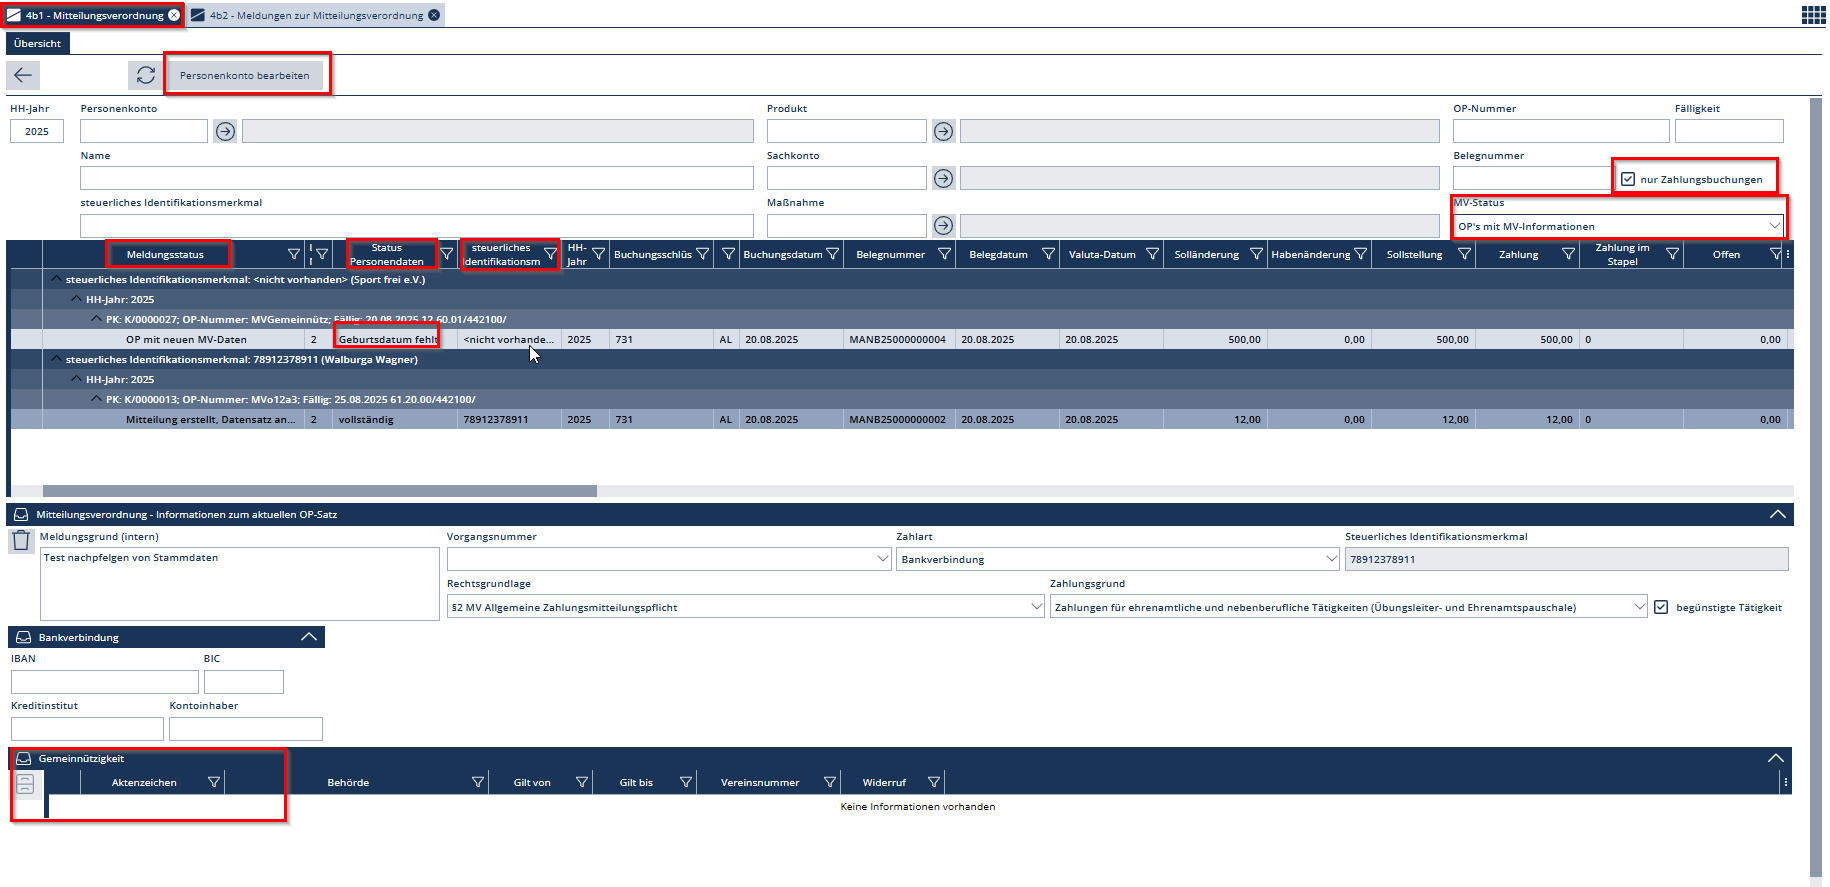Open the app grid icon top right
The height and width of the screenshot is (887, 1830).
click(x=1813, y=15)
